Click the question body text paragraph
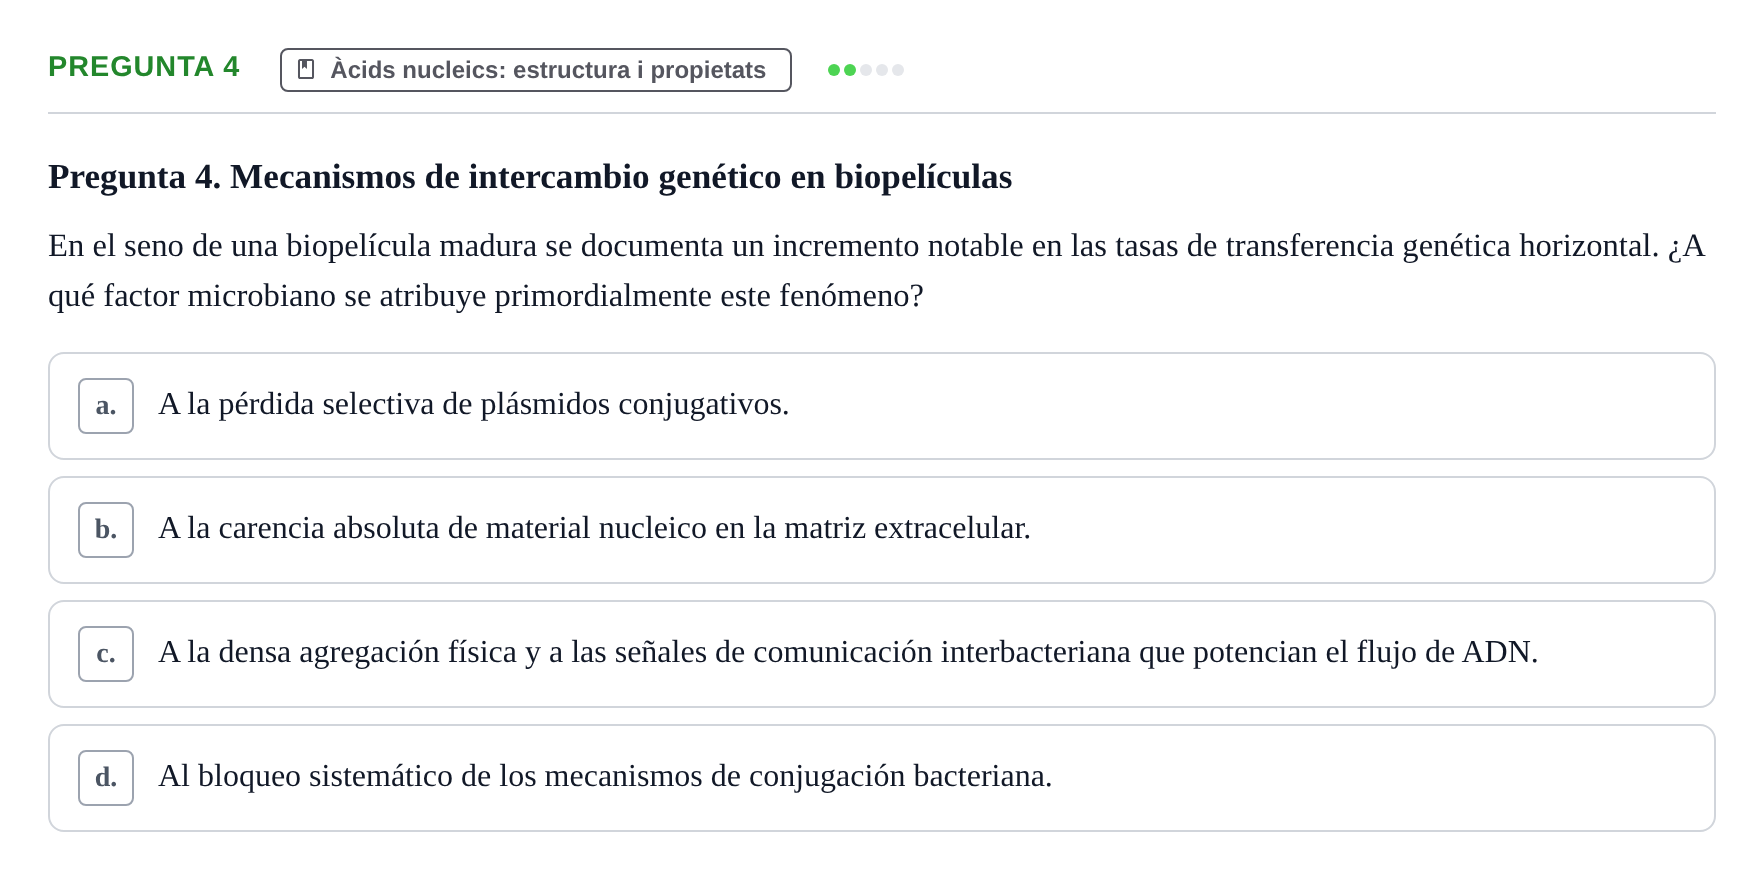This screenshot has height=882, width=1764. point(877,271)
